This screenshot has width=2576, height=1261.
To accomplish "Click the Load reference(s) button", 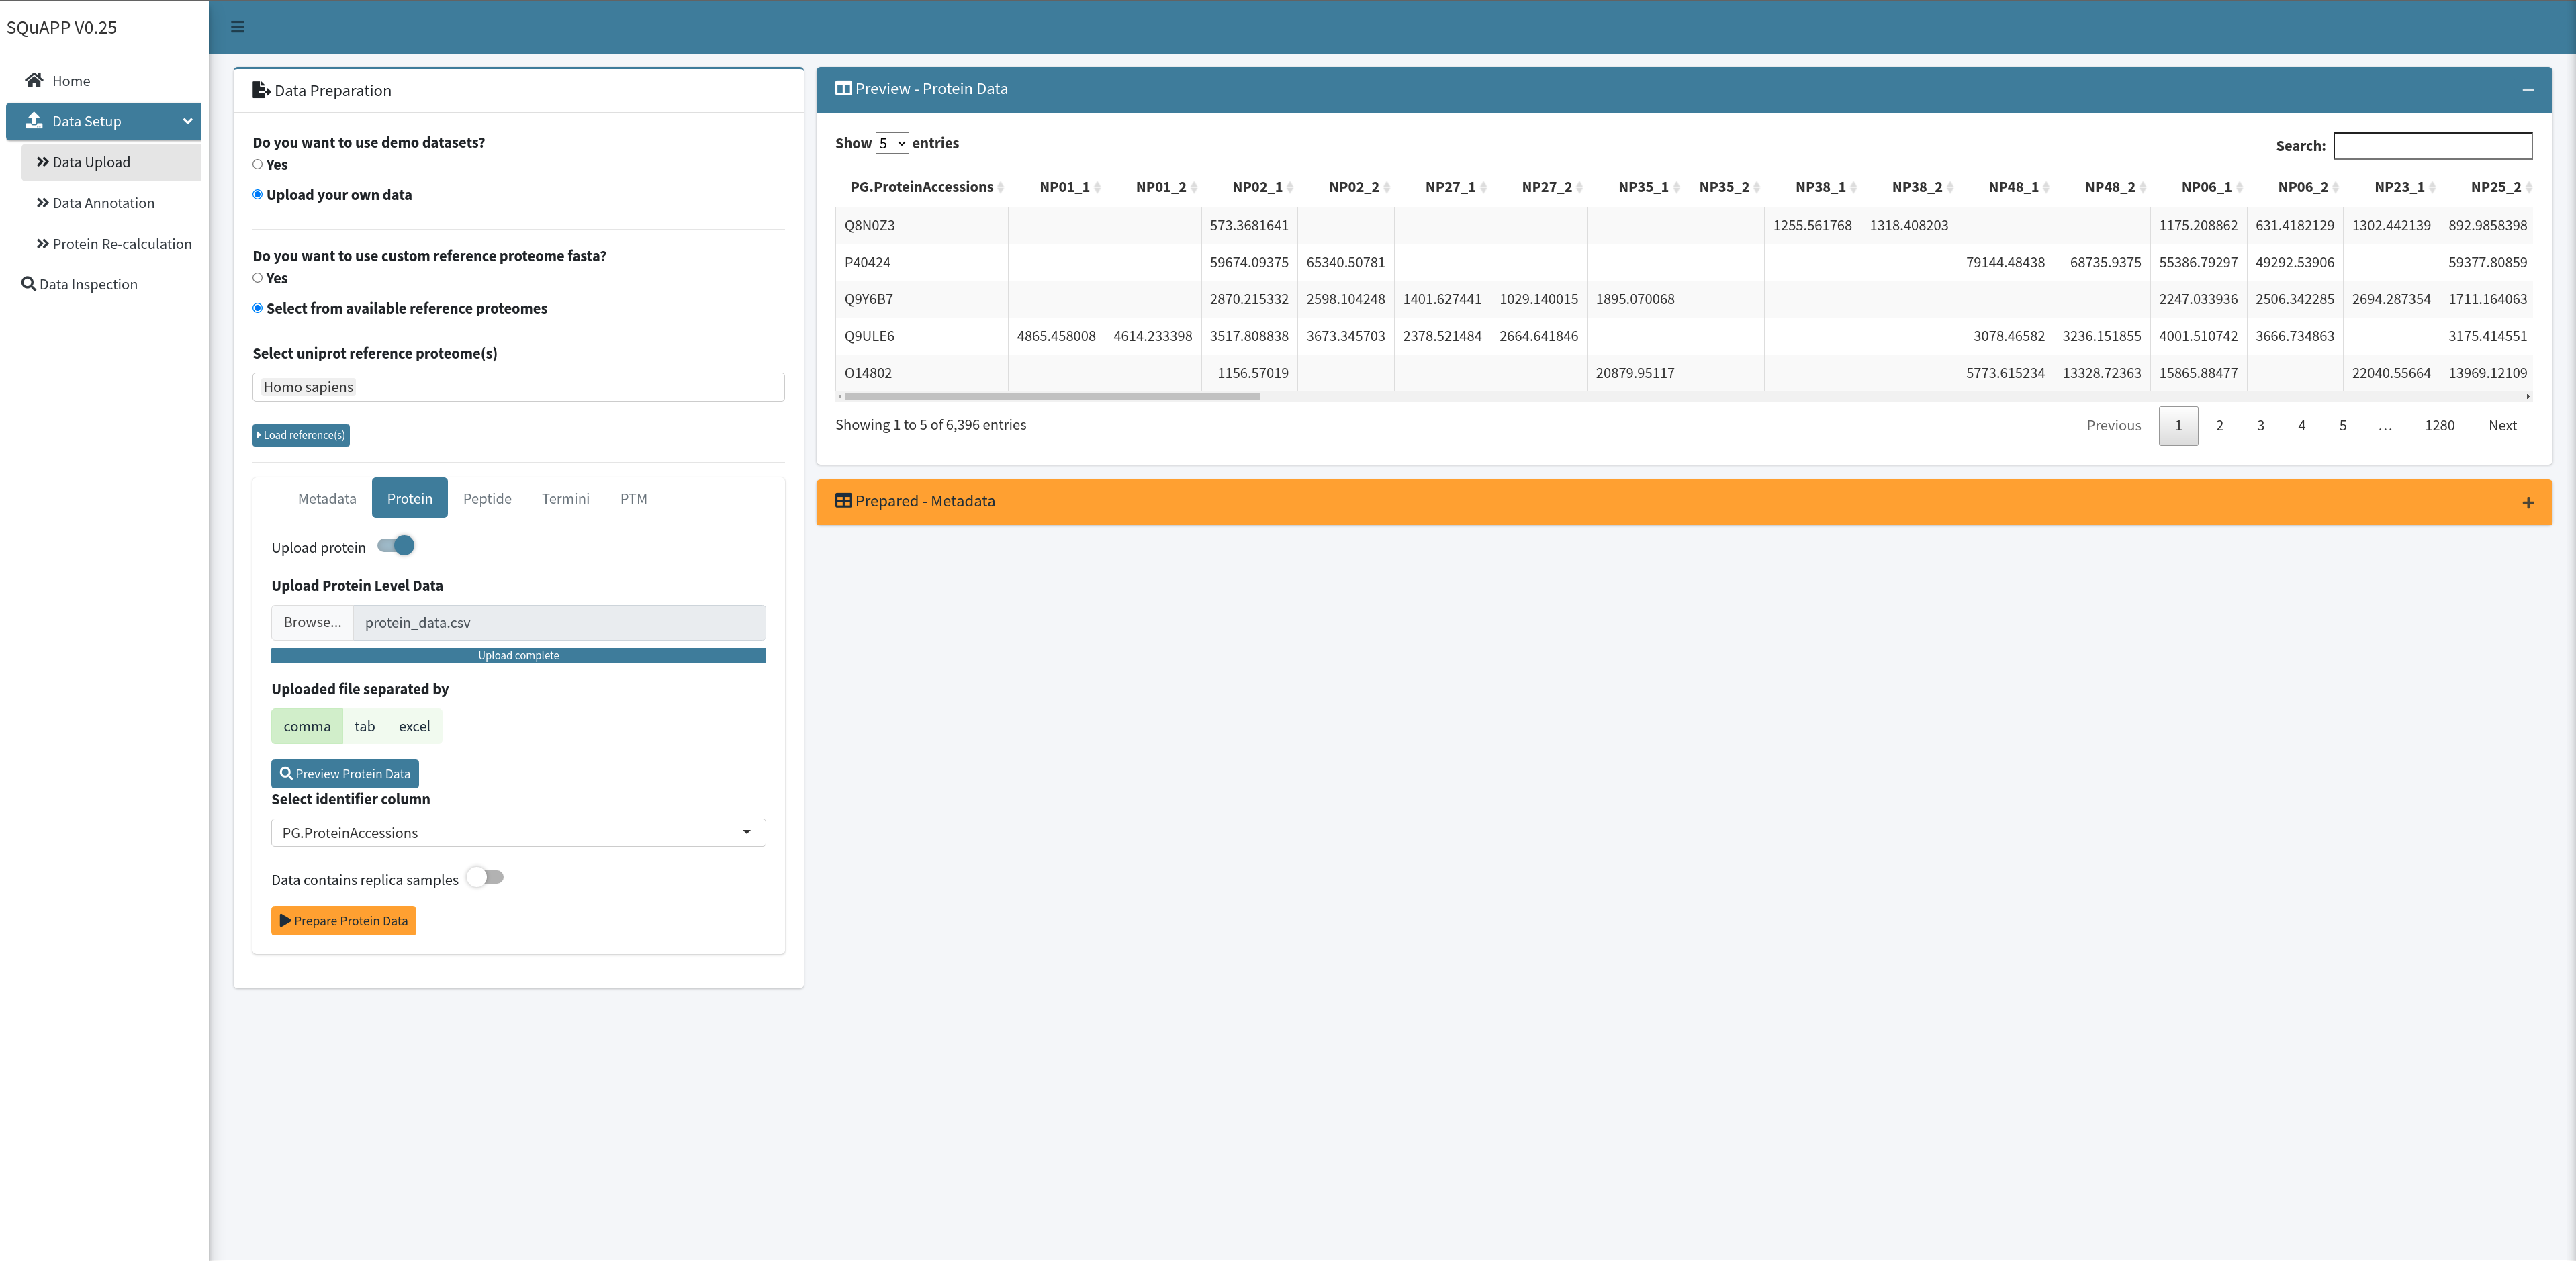I will 300,436.
